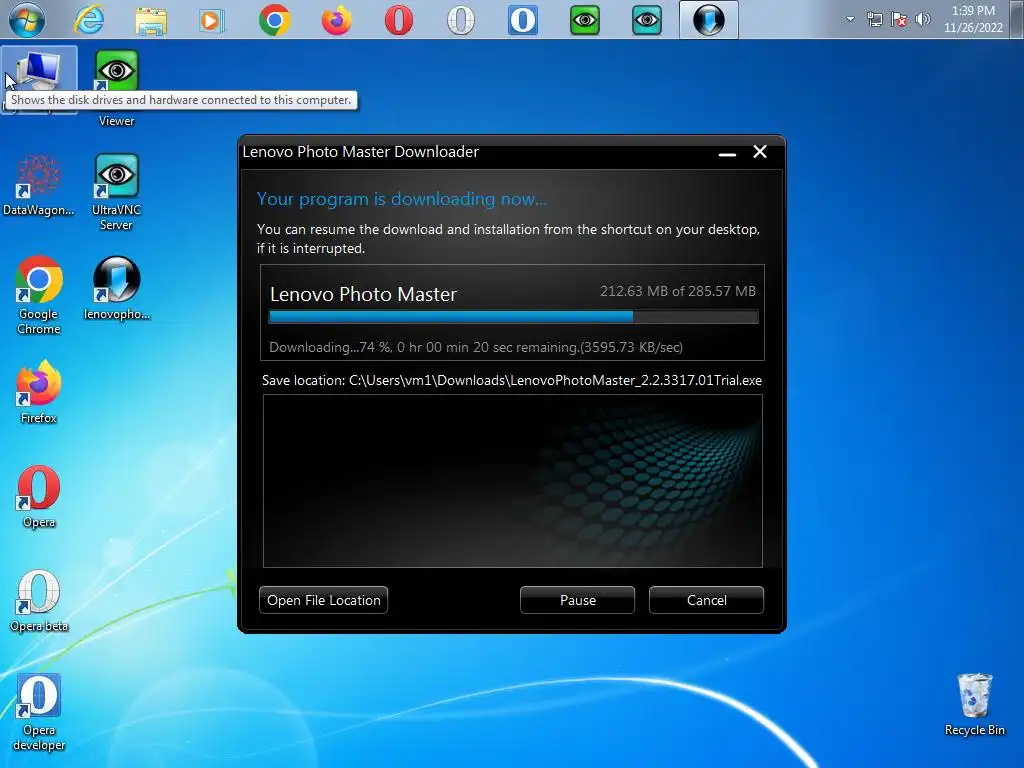Select the Firefox desktop shortcut
1024x768 pixels.
(x=39, y=392)
